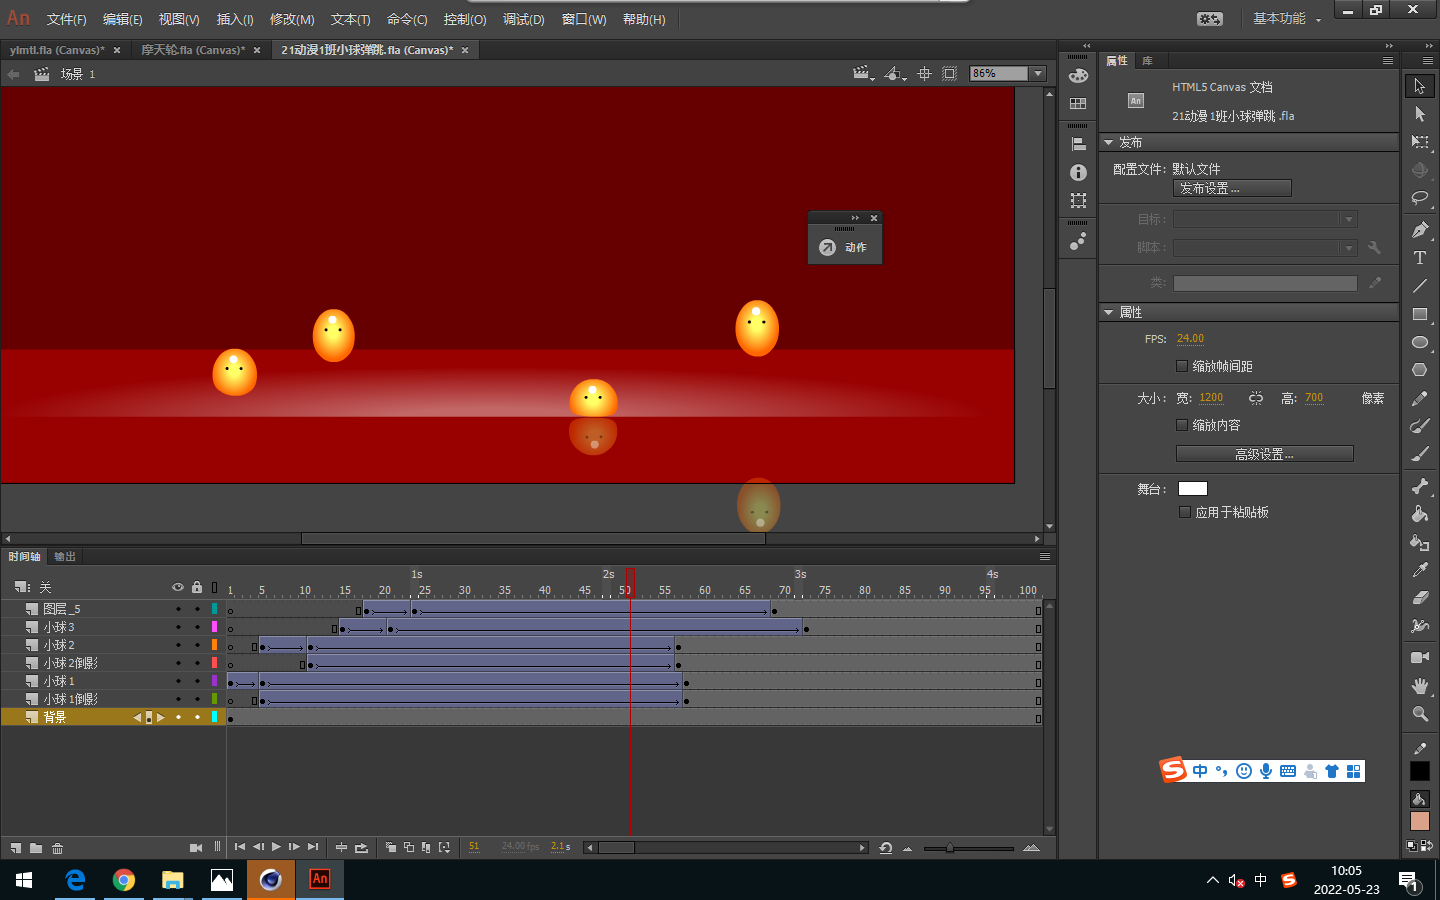This screenshot has width=1440, height=900.
Task: Select the Eraser tool
Action: [x=1419, y=598]
